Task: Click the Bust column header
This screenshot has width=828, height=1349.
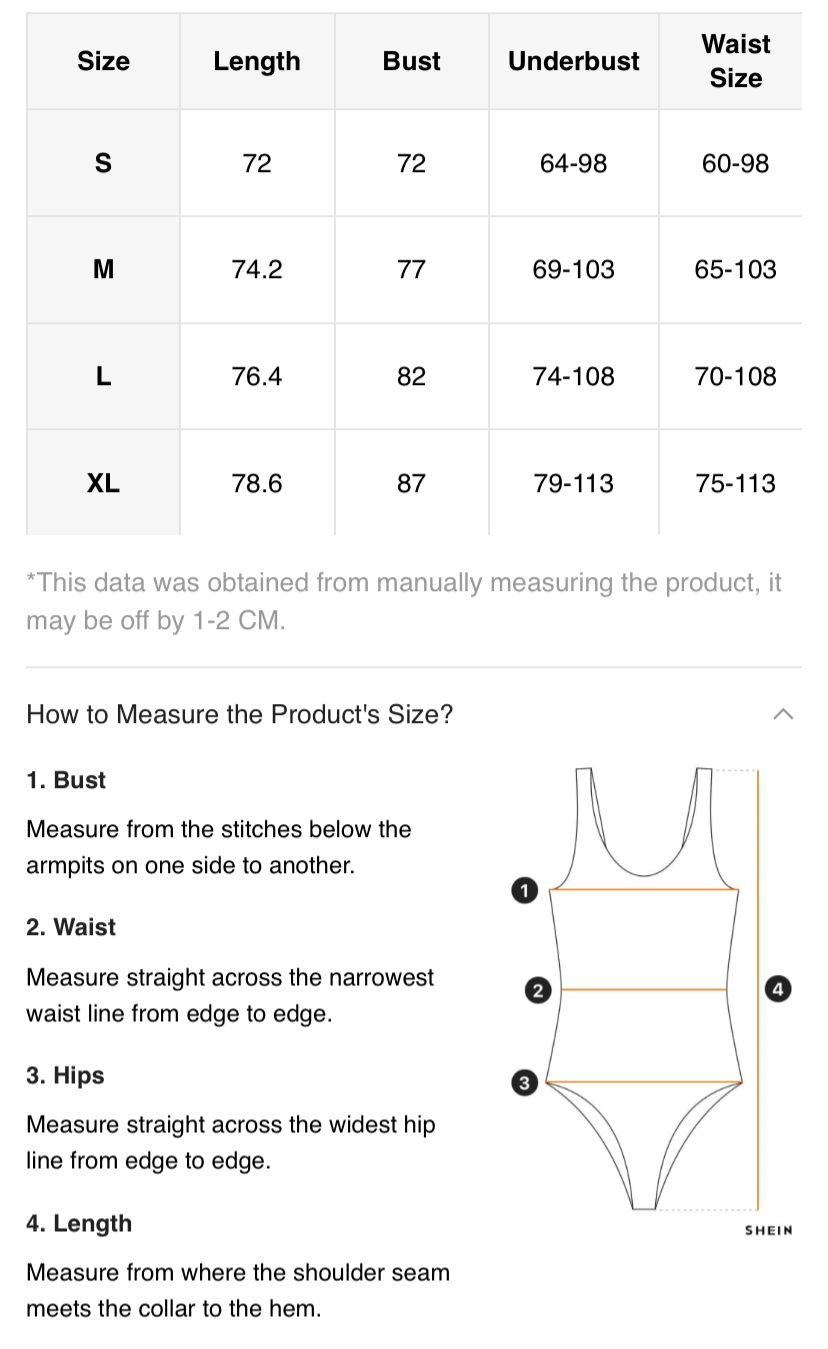Action: (x=411, y=61)
